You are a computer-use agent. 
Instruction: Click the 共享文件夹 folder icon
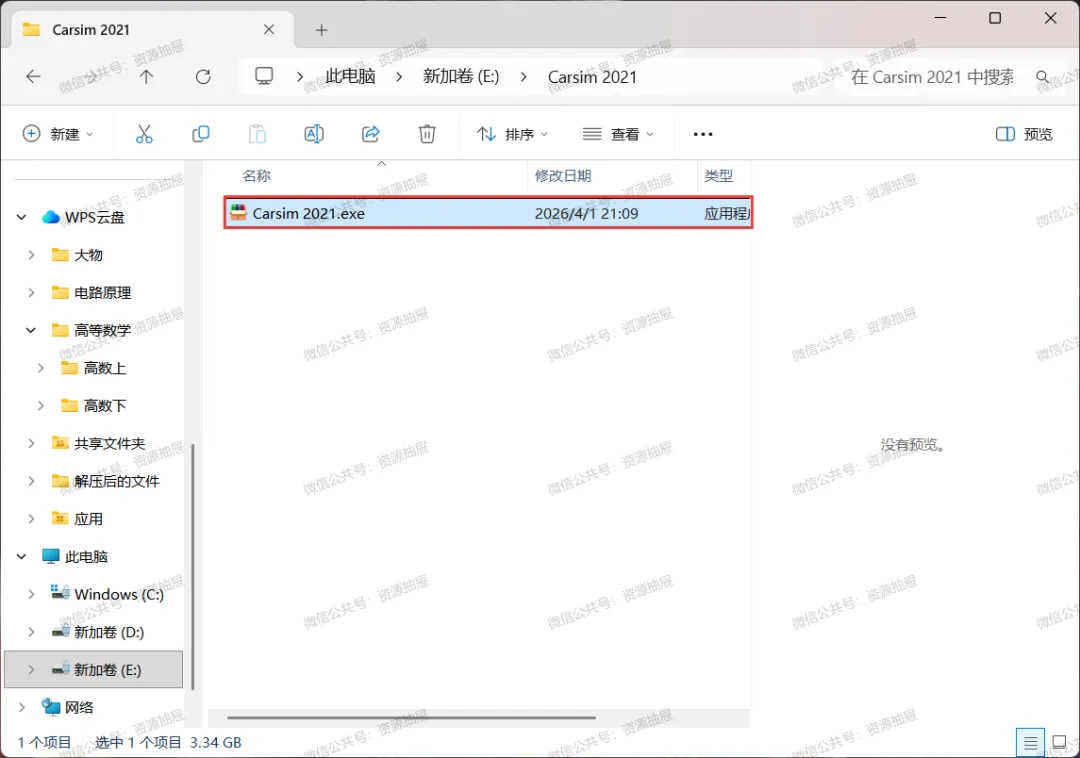pos(60,443)
